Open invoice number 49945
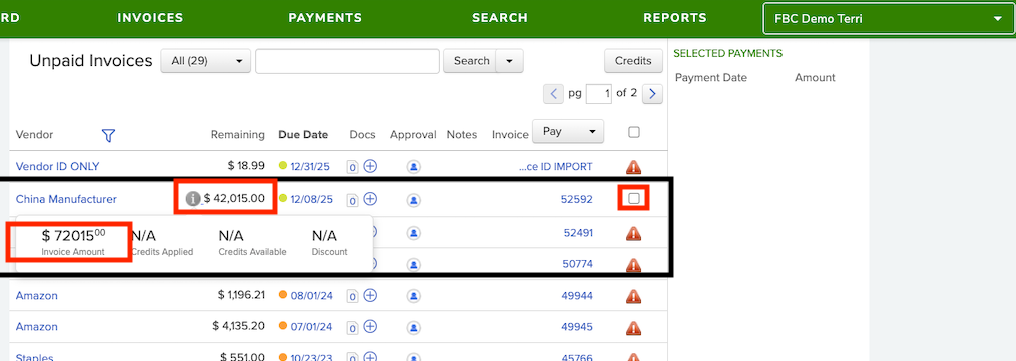The height and width of the screenshot is (361, 1016). (x=577, y=327)
